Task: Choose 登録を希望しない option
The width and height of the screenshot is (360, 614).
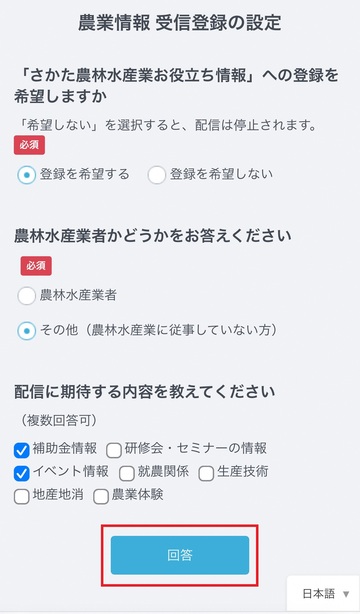Action: 157,175
